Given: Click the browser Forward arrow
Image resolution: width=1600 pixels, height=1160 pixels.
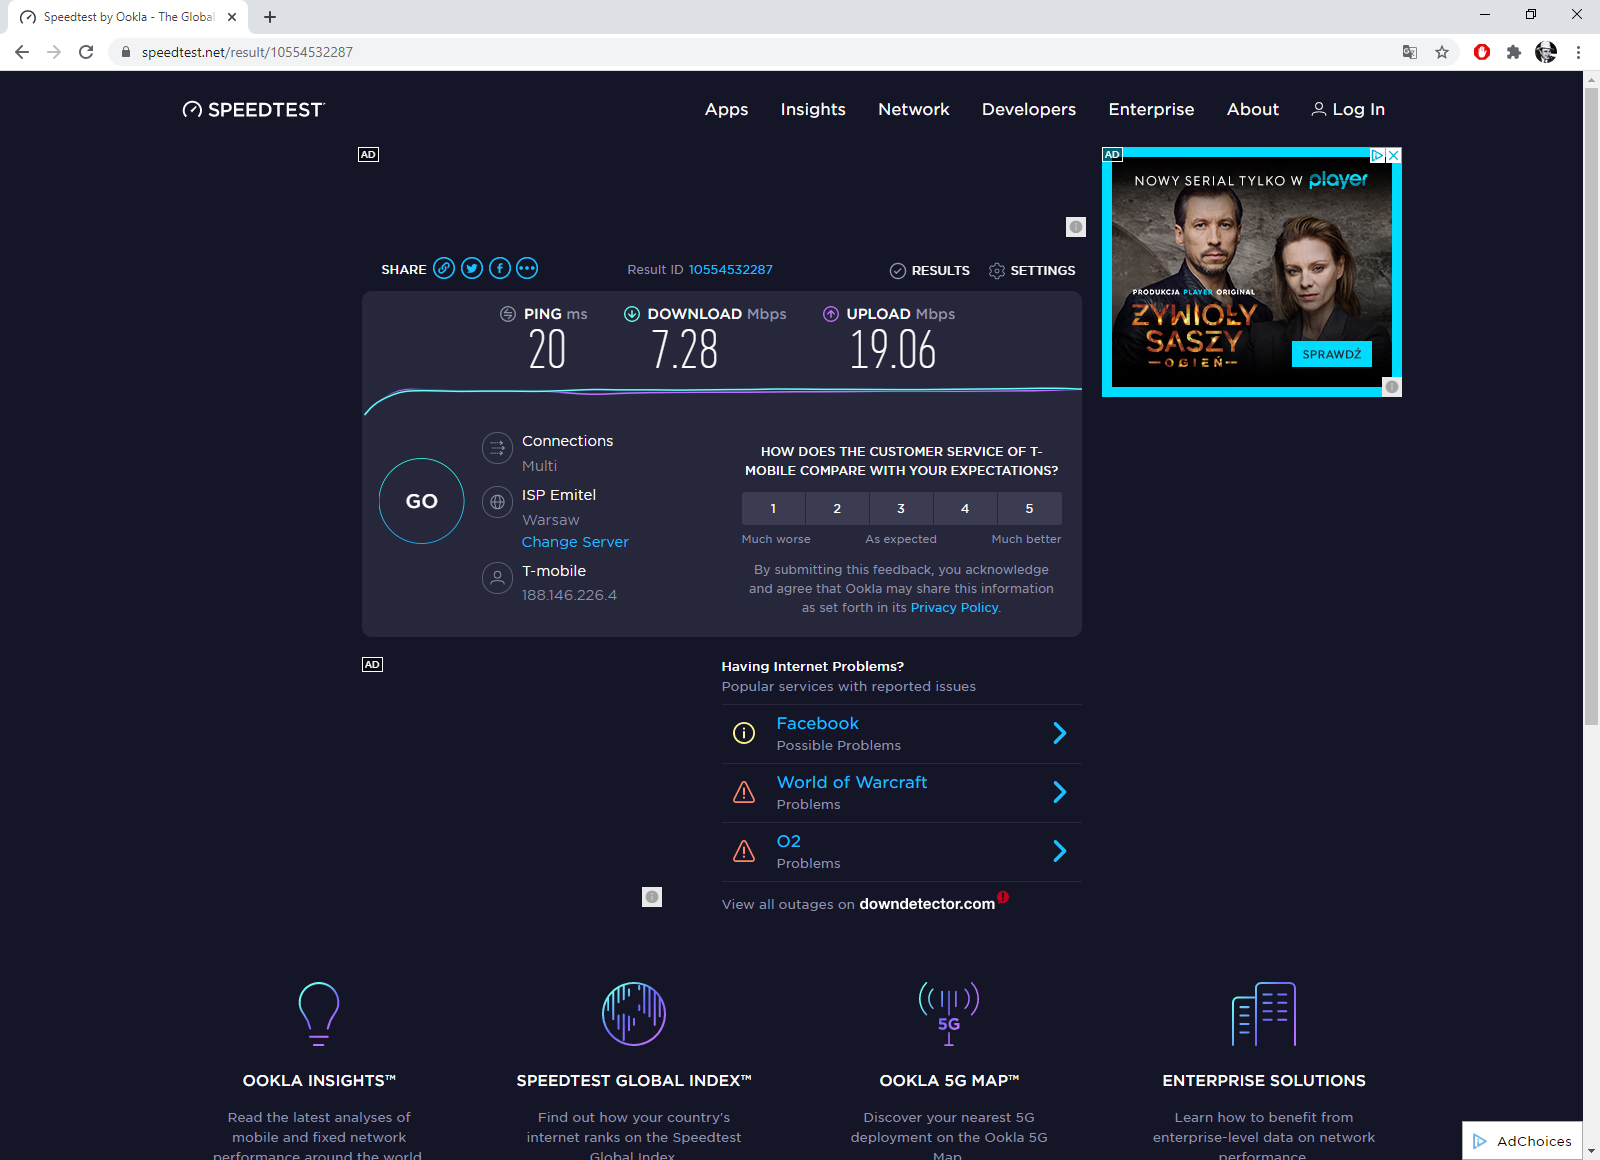Looking at the screenshot, I should tap(54, 52).
